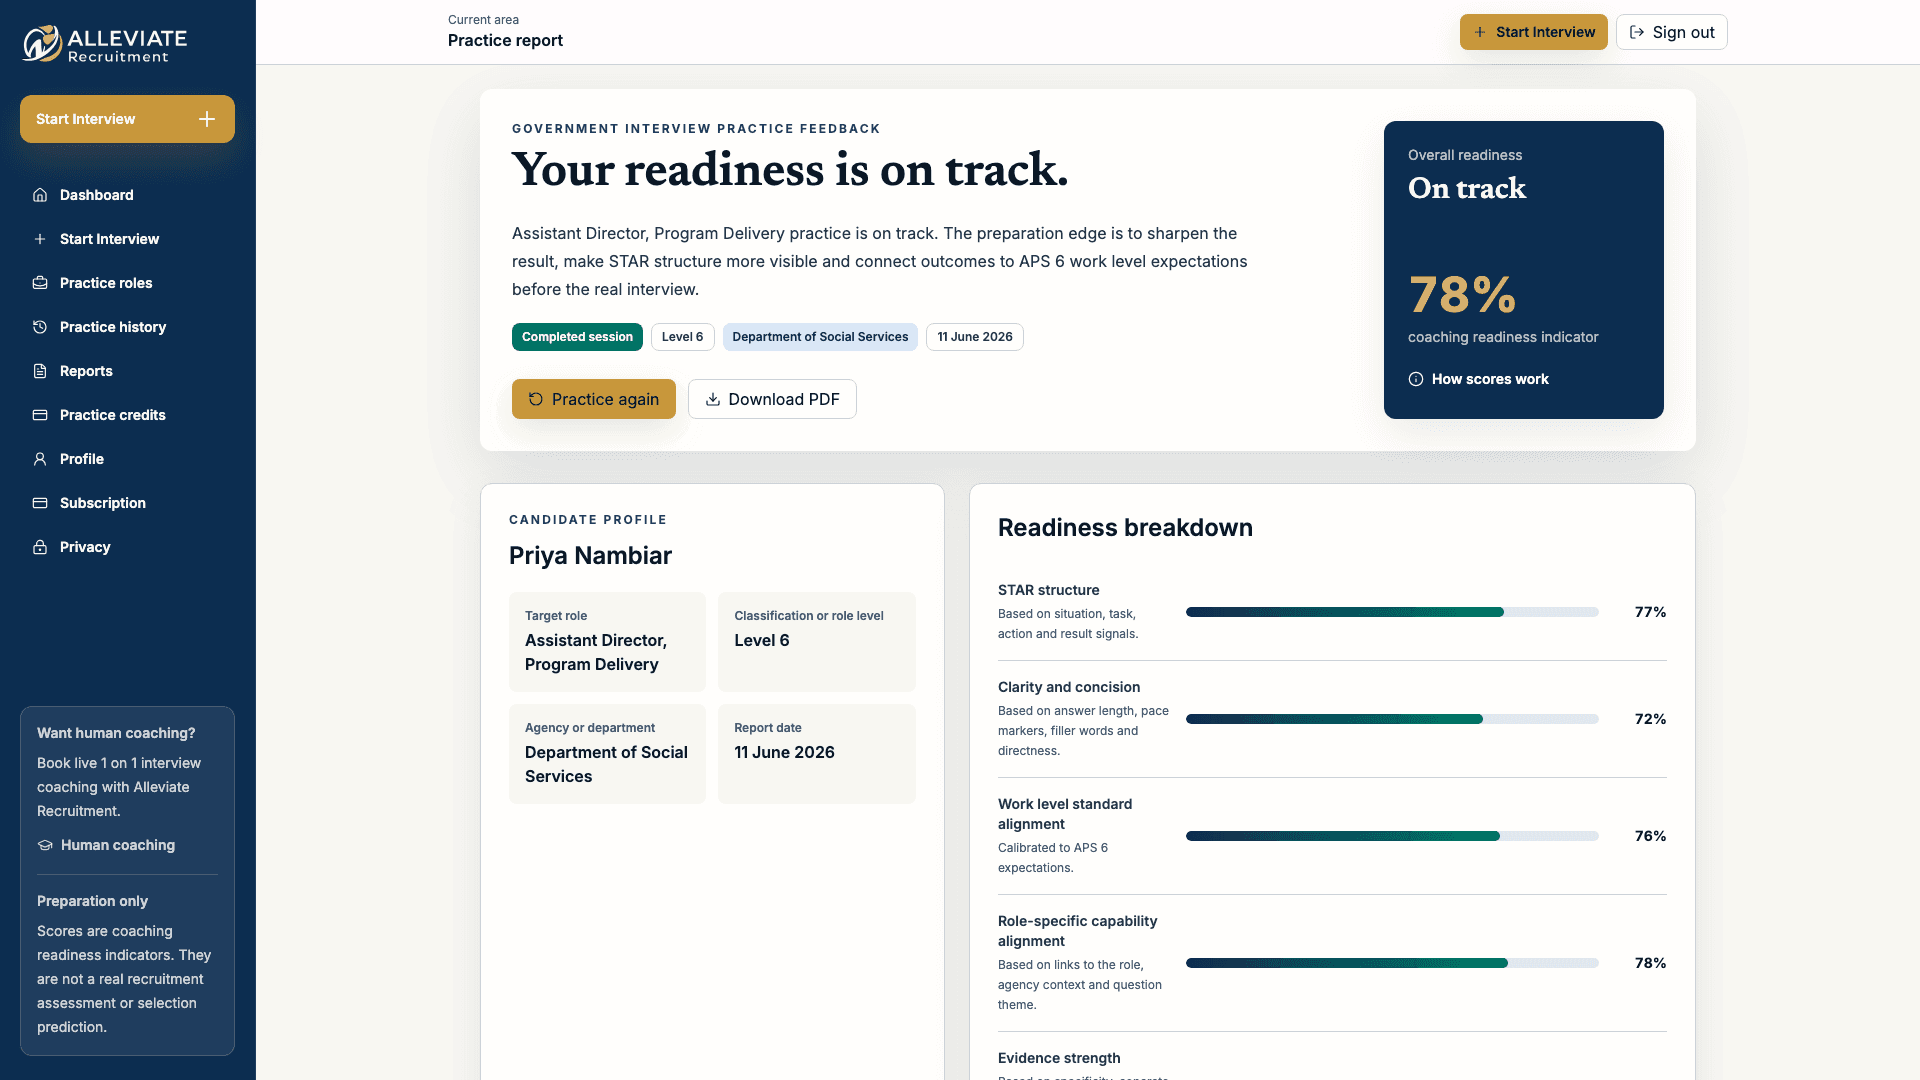Click the Practice again refresh icon
Image resolution: width=1920 pixels, height=1080 pixels.
tap(536, 399)
